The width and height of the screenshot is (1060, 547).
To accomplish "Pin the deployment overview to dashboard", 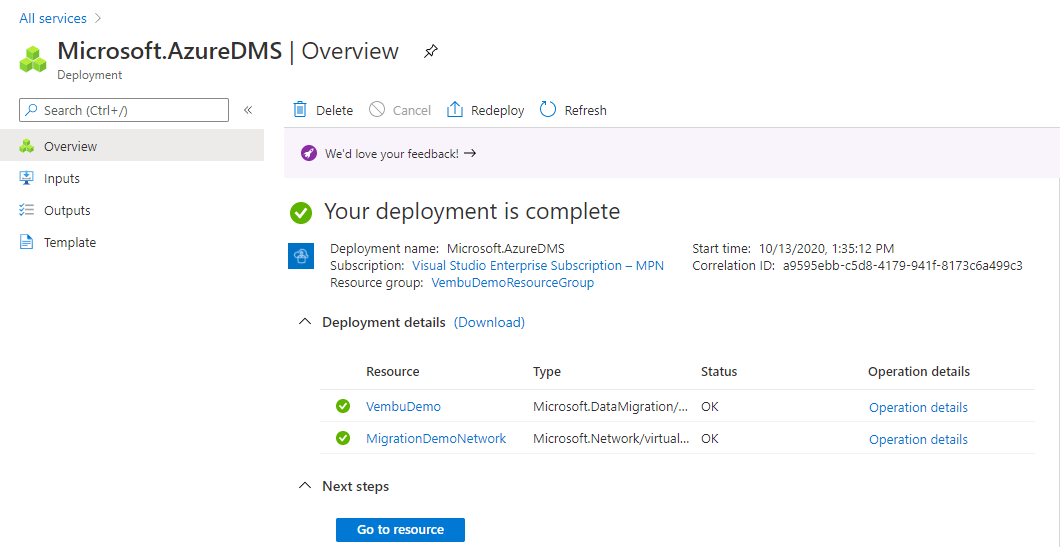I will click(431, 51).
